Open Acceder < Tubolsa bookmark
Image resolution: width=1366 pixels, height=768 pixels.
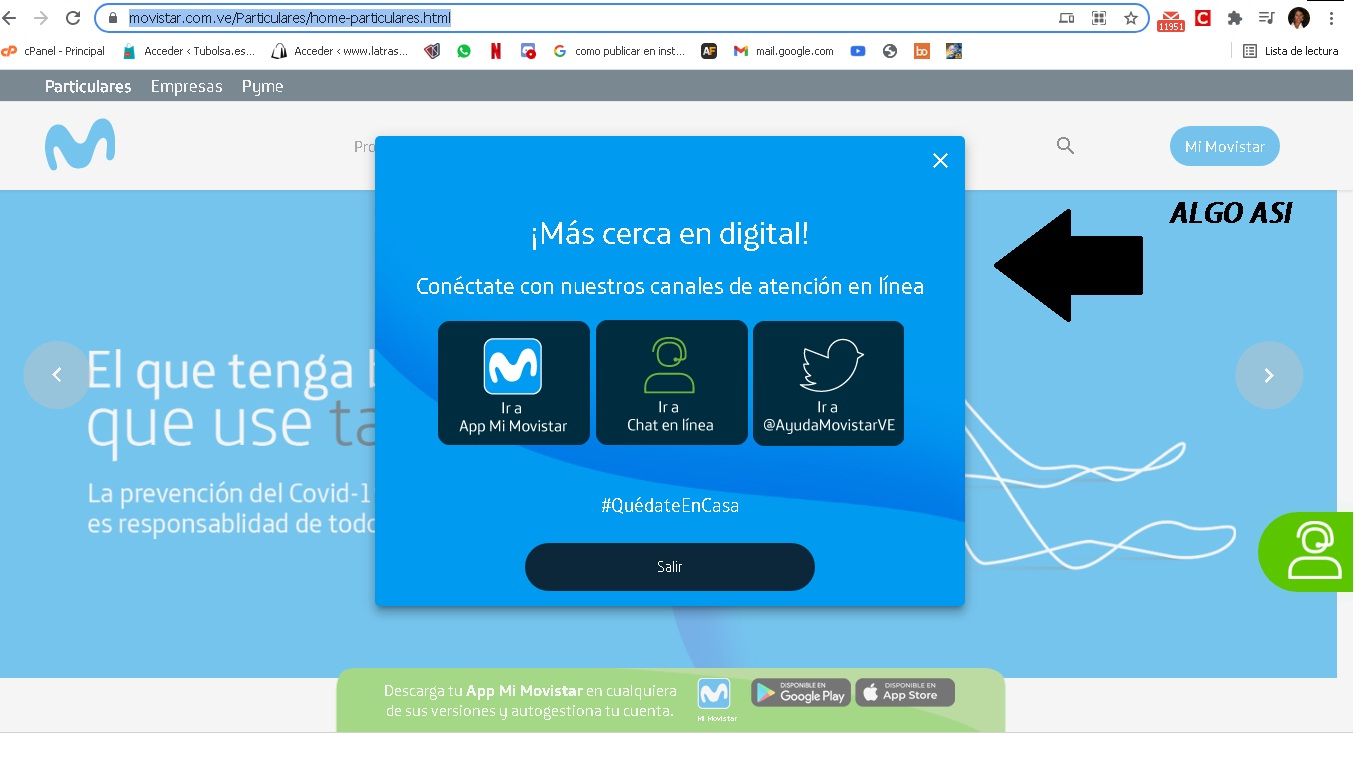coord(188,51)
